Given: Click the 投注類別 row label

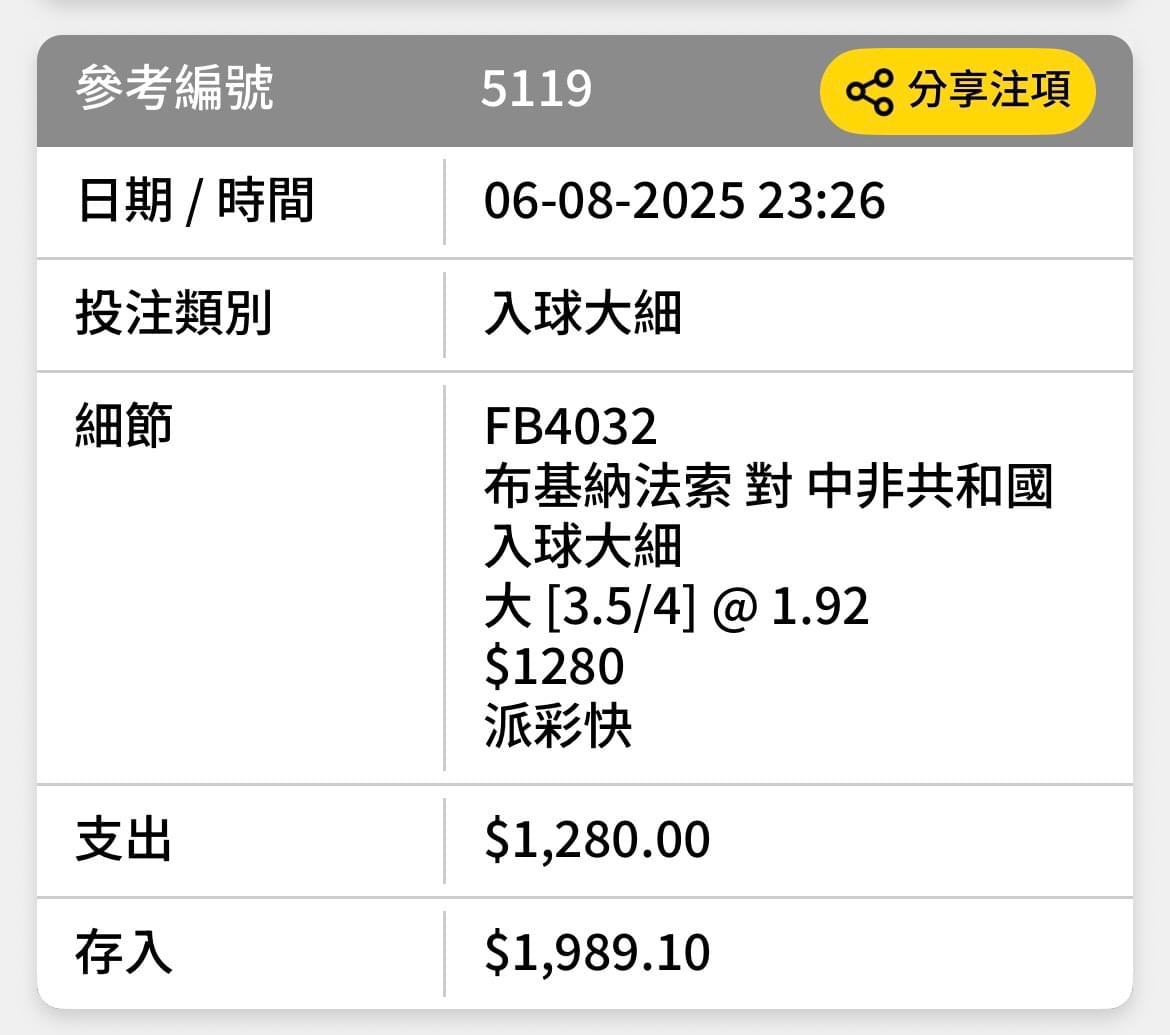Looking at the screenshot, I should coord(173,313).
